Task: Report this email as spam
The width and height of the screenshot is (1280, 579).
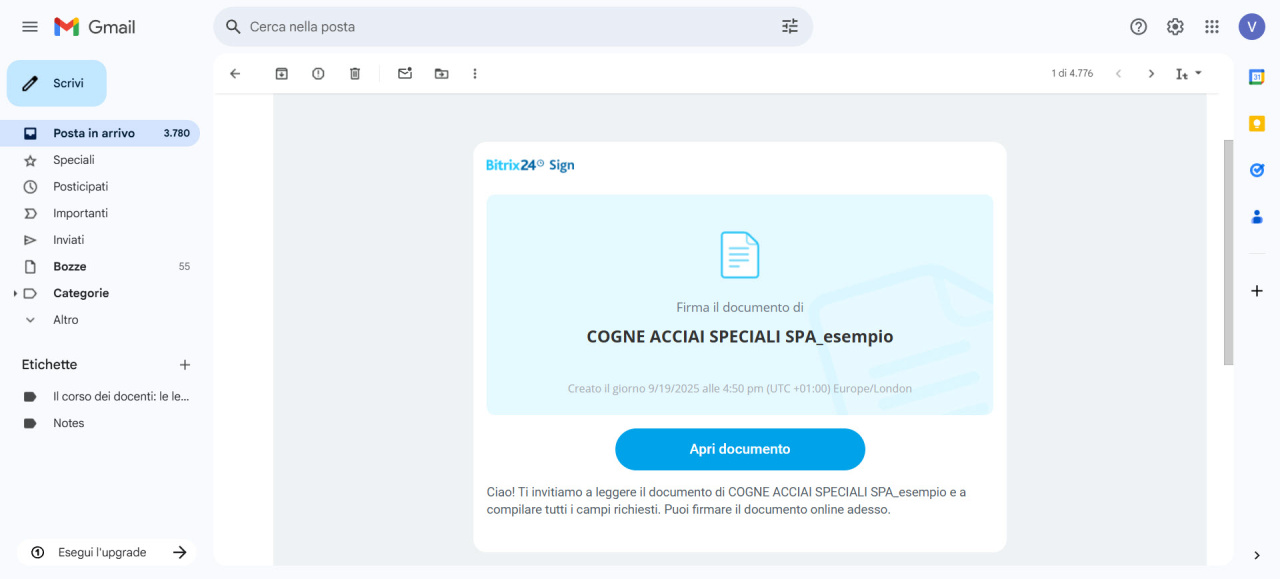Action: coord(318,74)
